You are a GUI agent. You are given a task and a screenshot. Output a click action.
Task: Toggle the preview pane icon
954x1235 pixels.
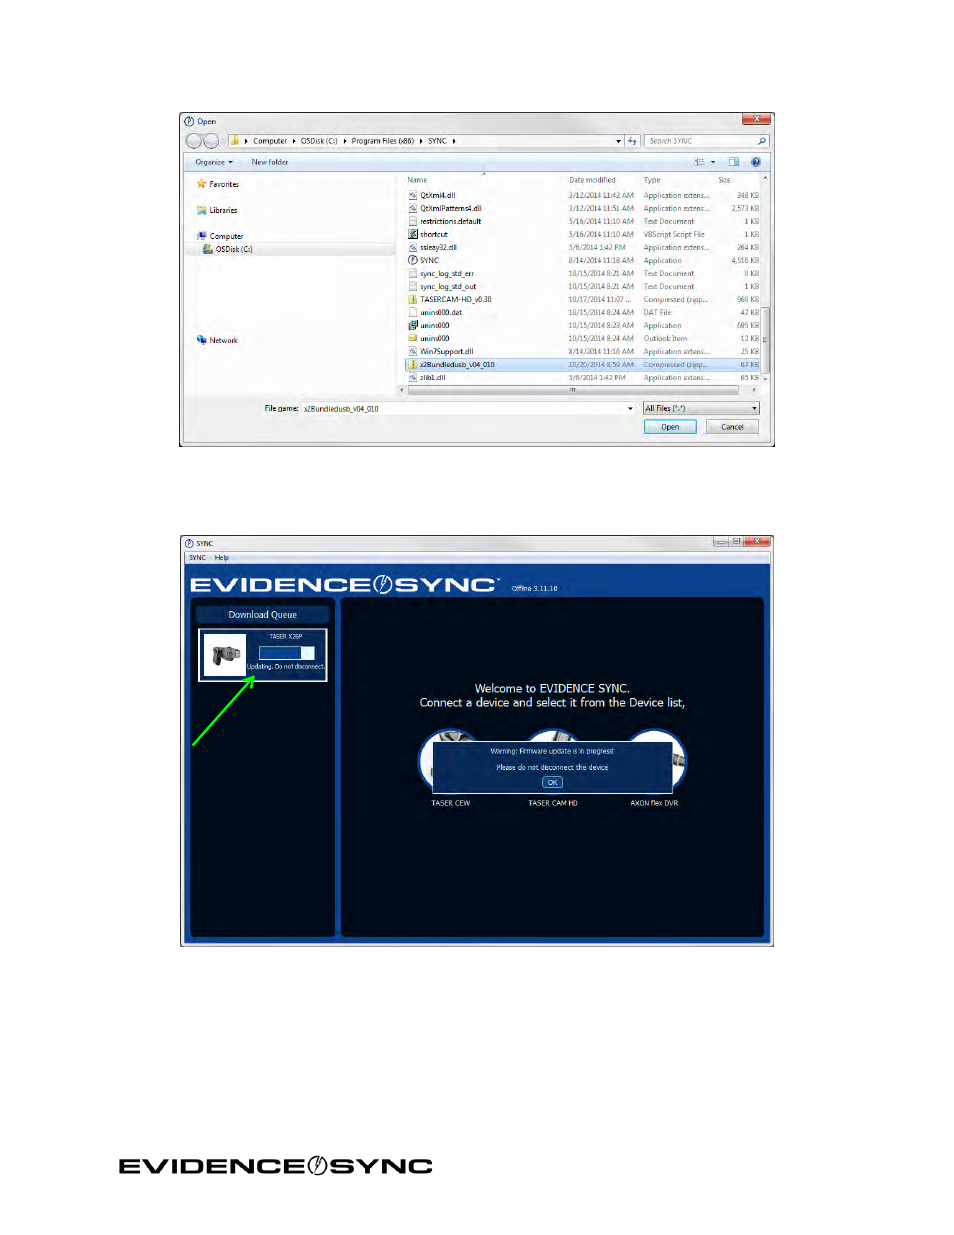pos(734,162)
